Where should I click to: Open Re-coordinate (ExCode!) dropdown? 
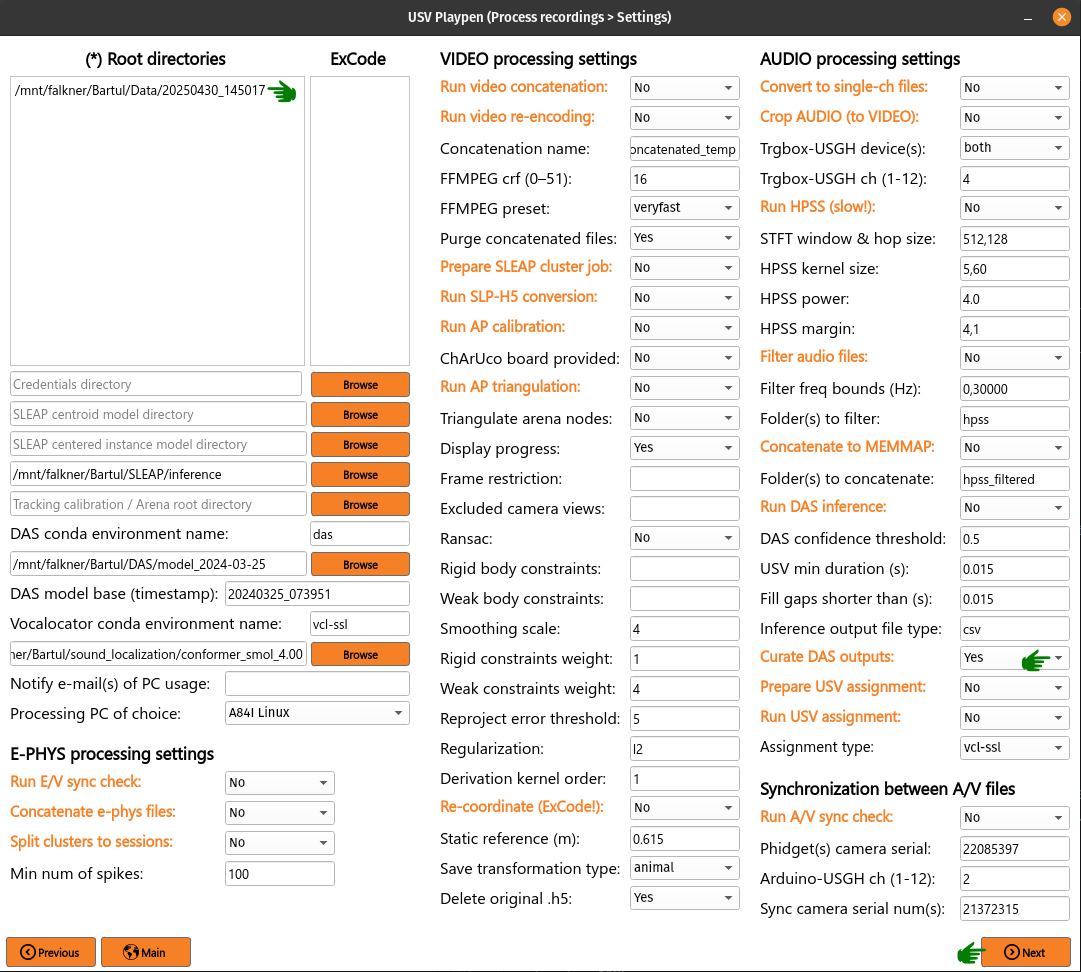tap(684, 807)
